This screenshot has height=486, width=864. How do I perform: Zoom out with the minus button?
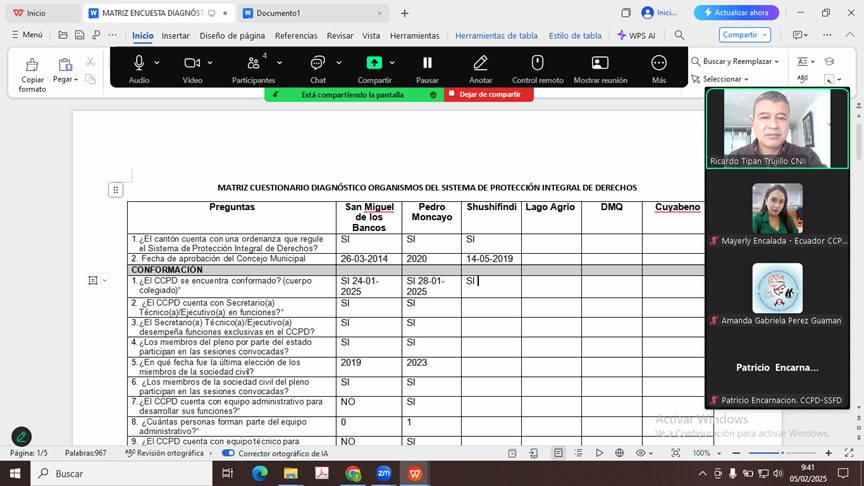pos(736,453)
